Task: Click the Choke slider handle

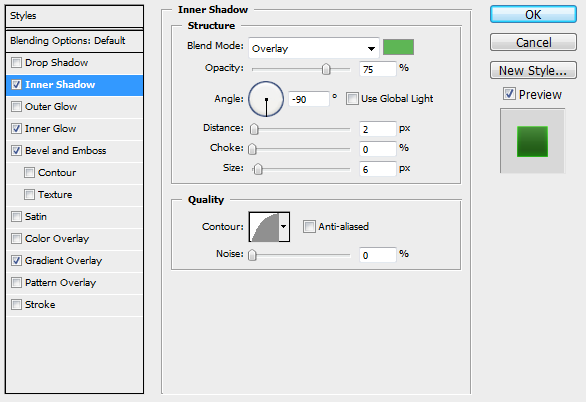Action: tap(253, 149)
